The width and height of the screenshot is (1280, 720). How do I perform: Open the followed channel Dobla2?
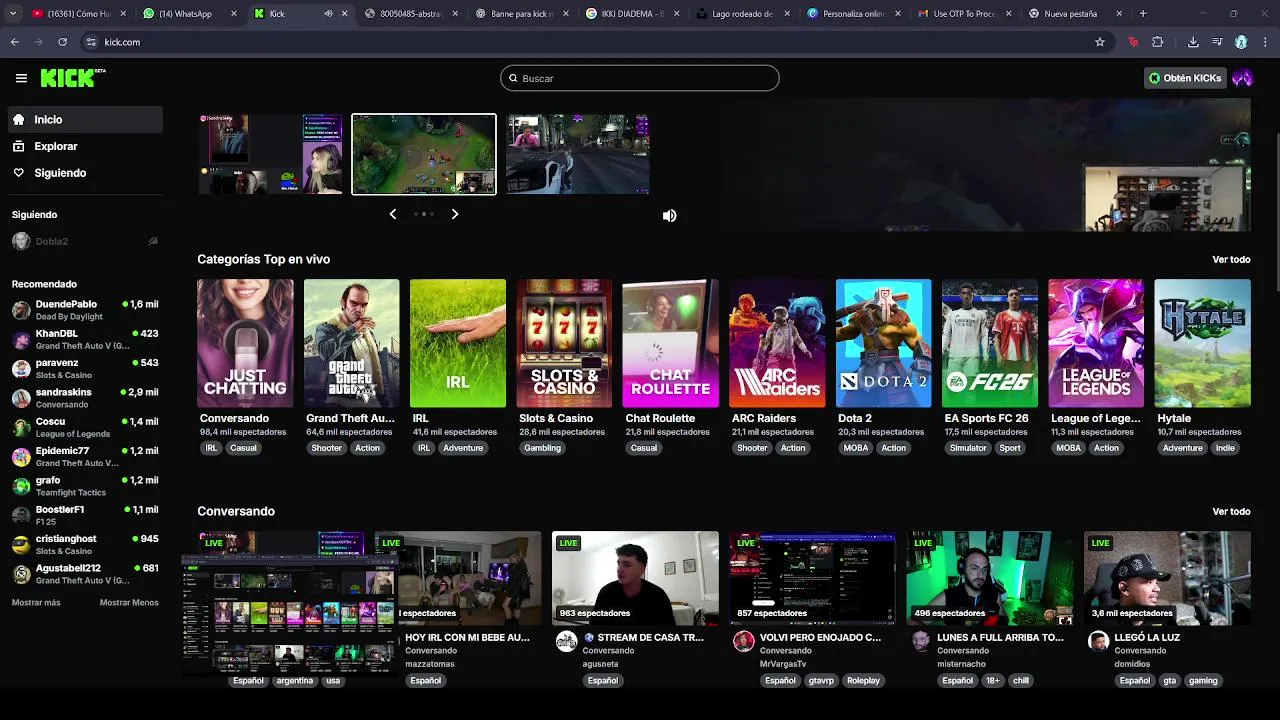point(85,241)
